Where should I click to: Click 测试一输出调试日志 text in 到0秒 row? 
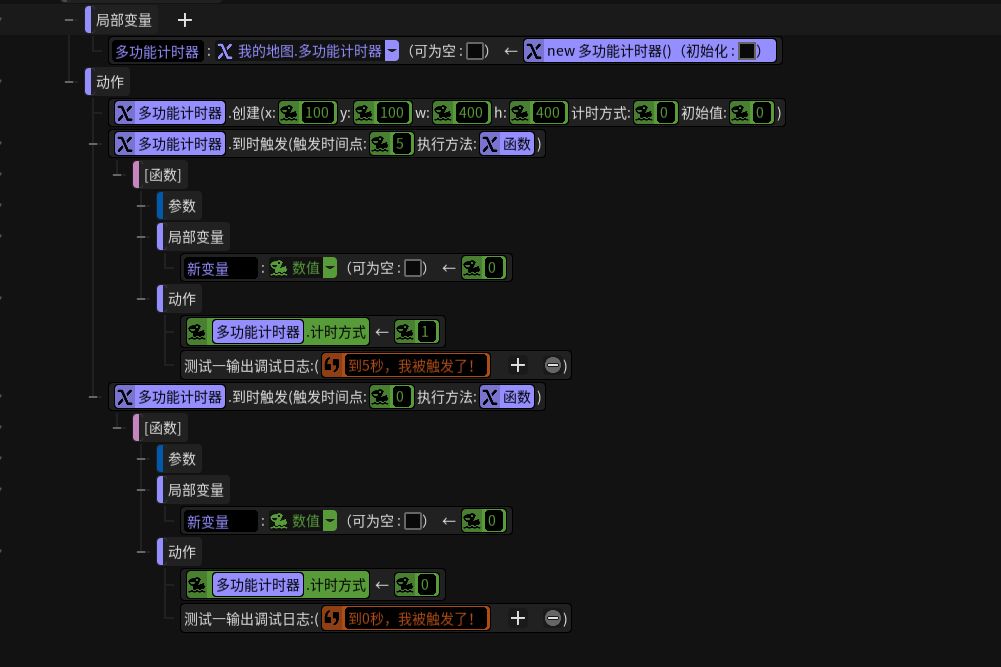[x=250, y=618]
